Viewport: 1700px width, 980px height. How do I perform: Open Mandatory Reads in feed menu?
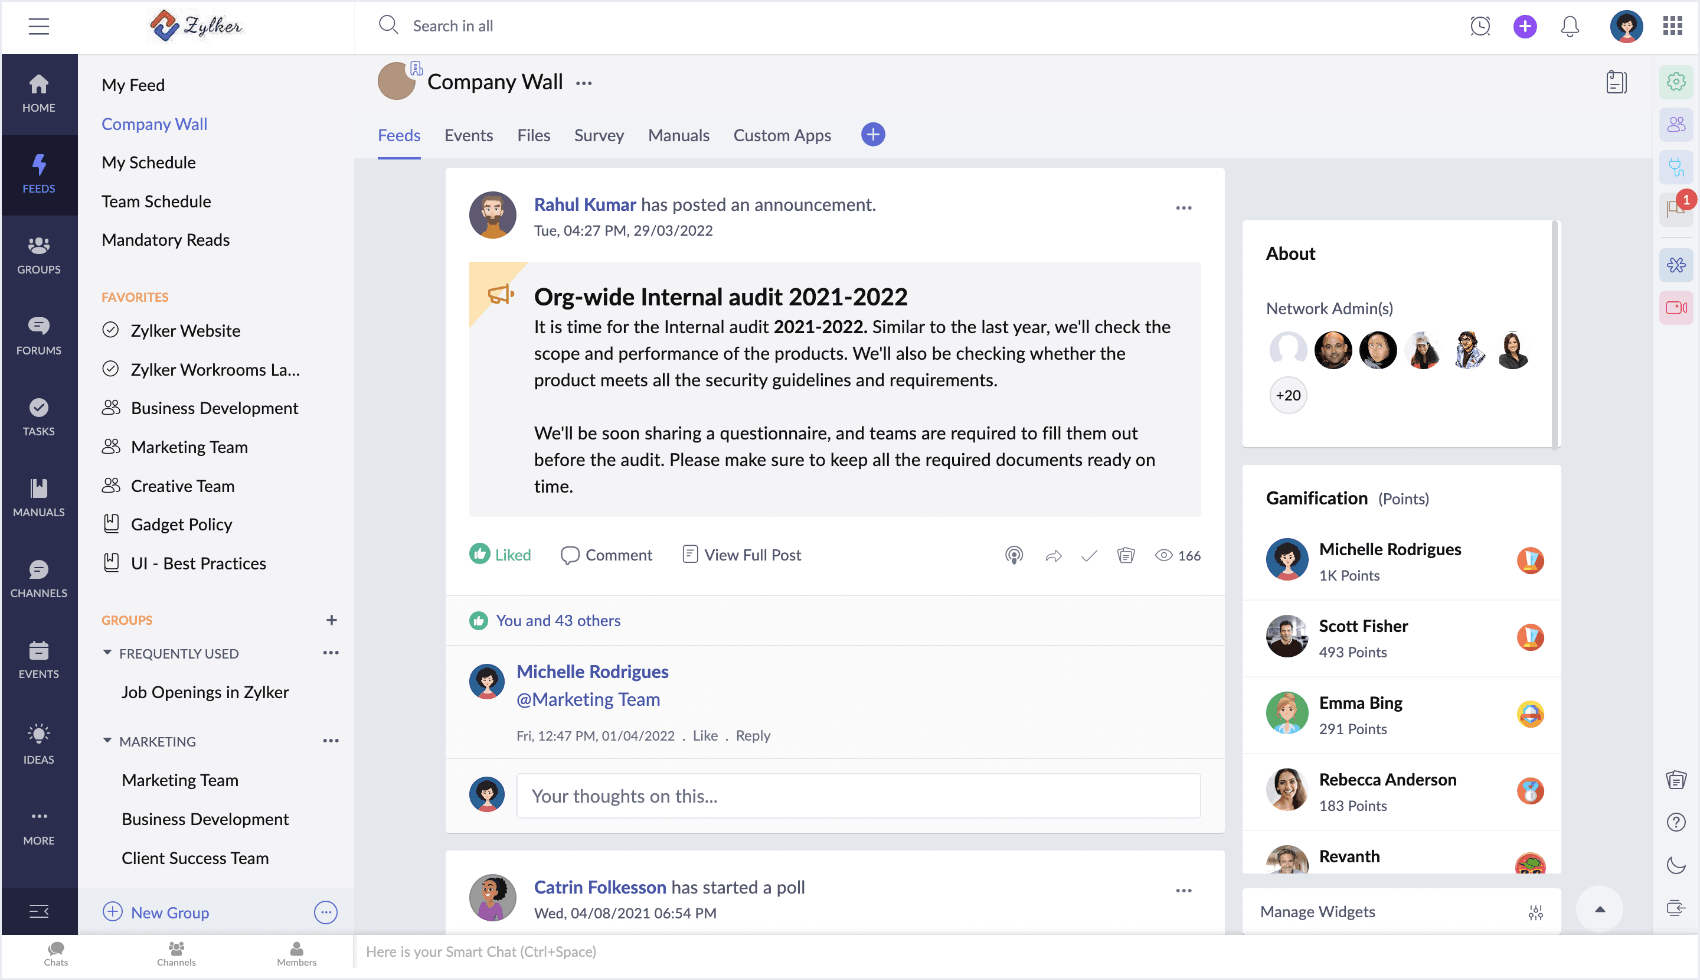[165, 240]
